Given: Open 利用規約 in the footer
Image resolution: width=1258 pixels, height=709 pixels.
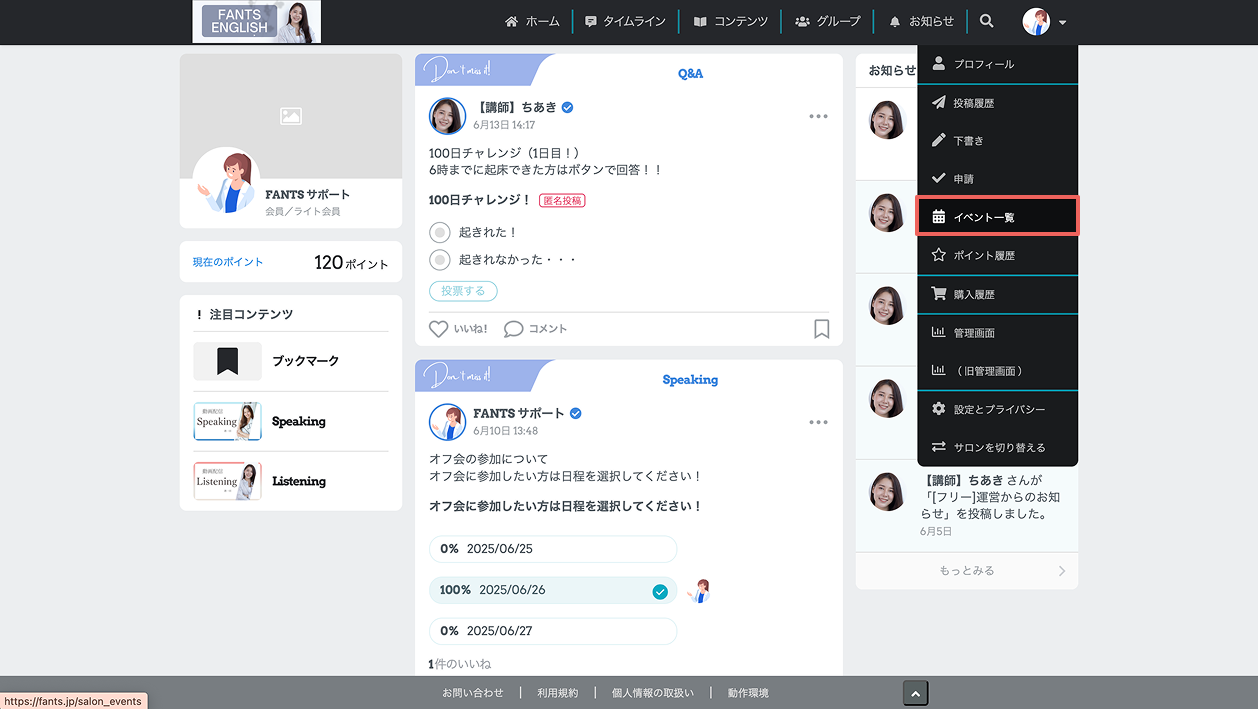Looking at the screenshot, I should coord(557,693).
